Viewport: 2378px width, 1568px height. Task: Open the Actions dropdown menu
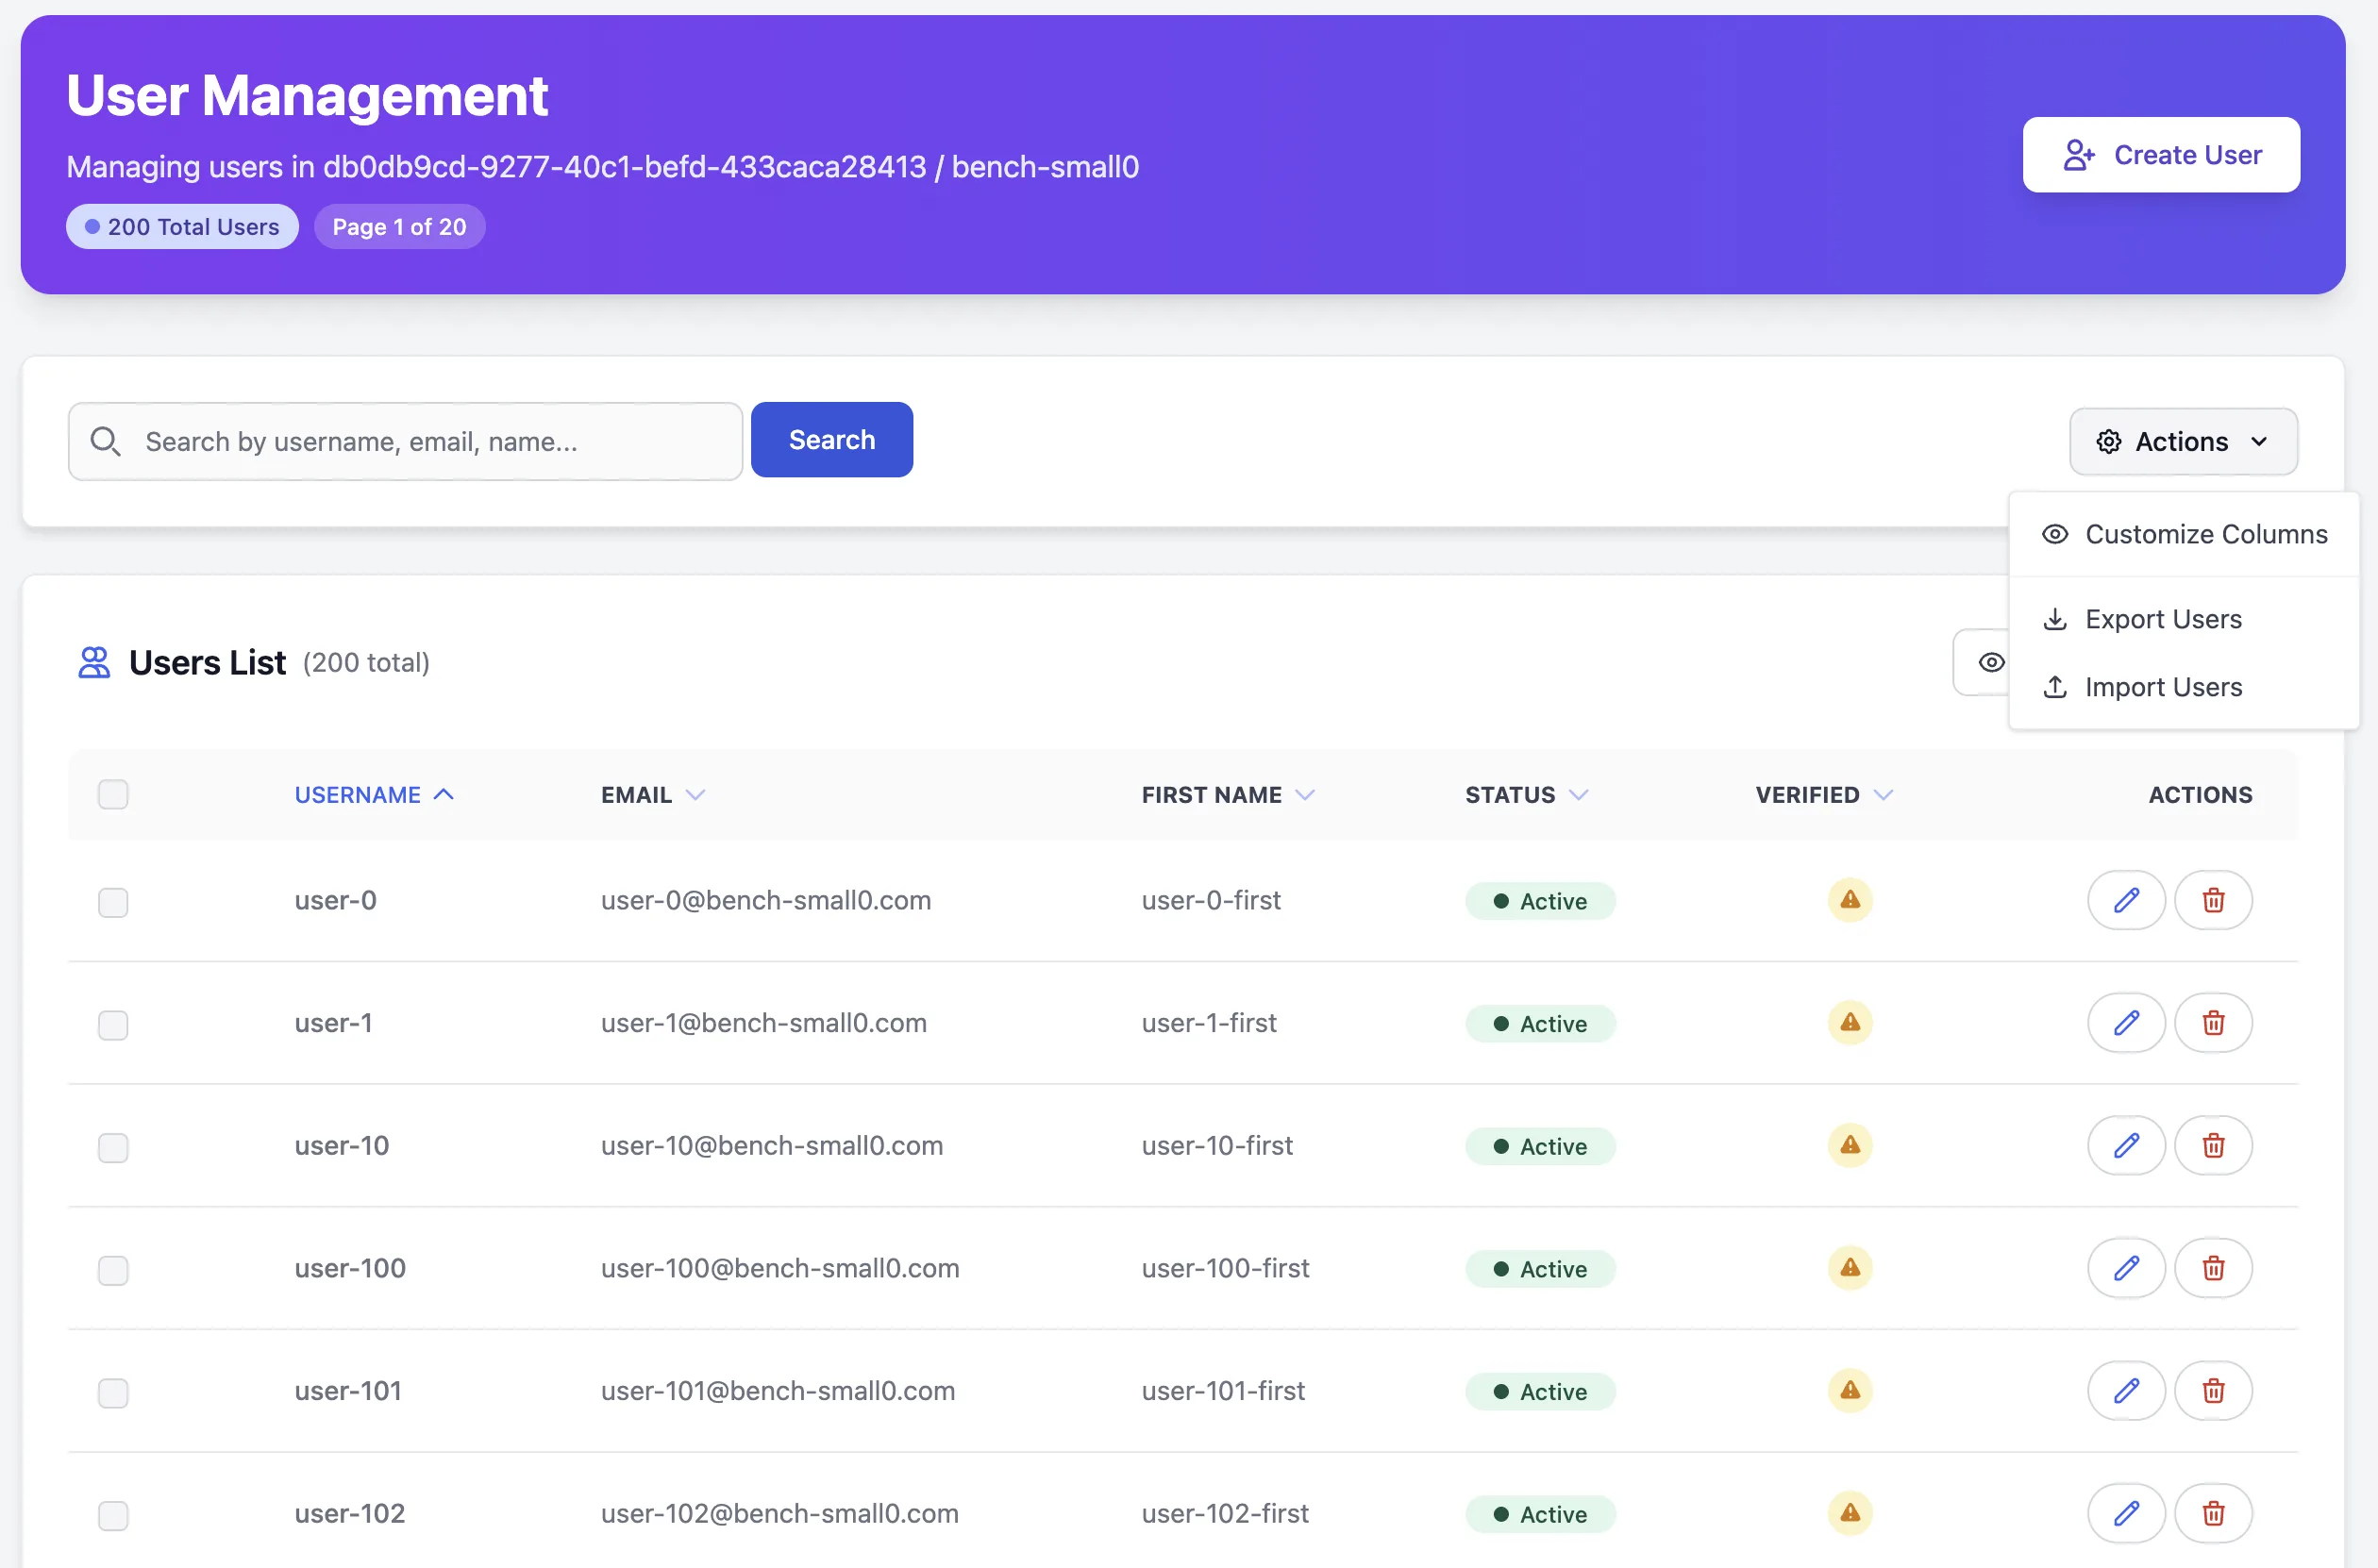coord(2183,441)
